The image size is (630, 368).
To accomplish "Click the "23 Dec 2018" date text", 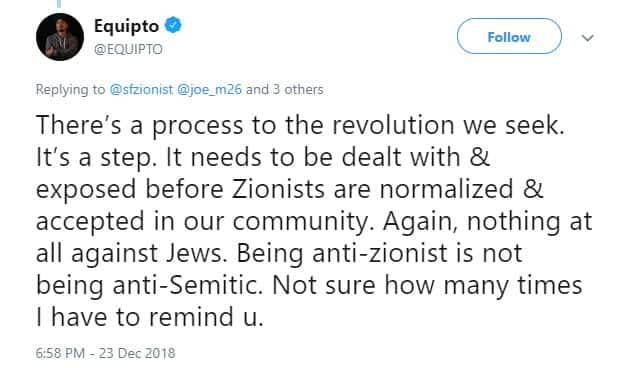I will click(137, 353).
